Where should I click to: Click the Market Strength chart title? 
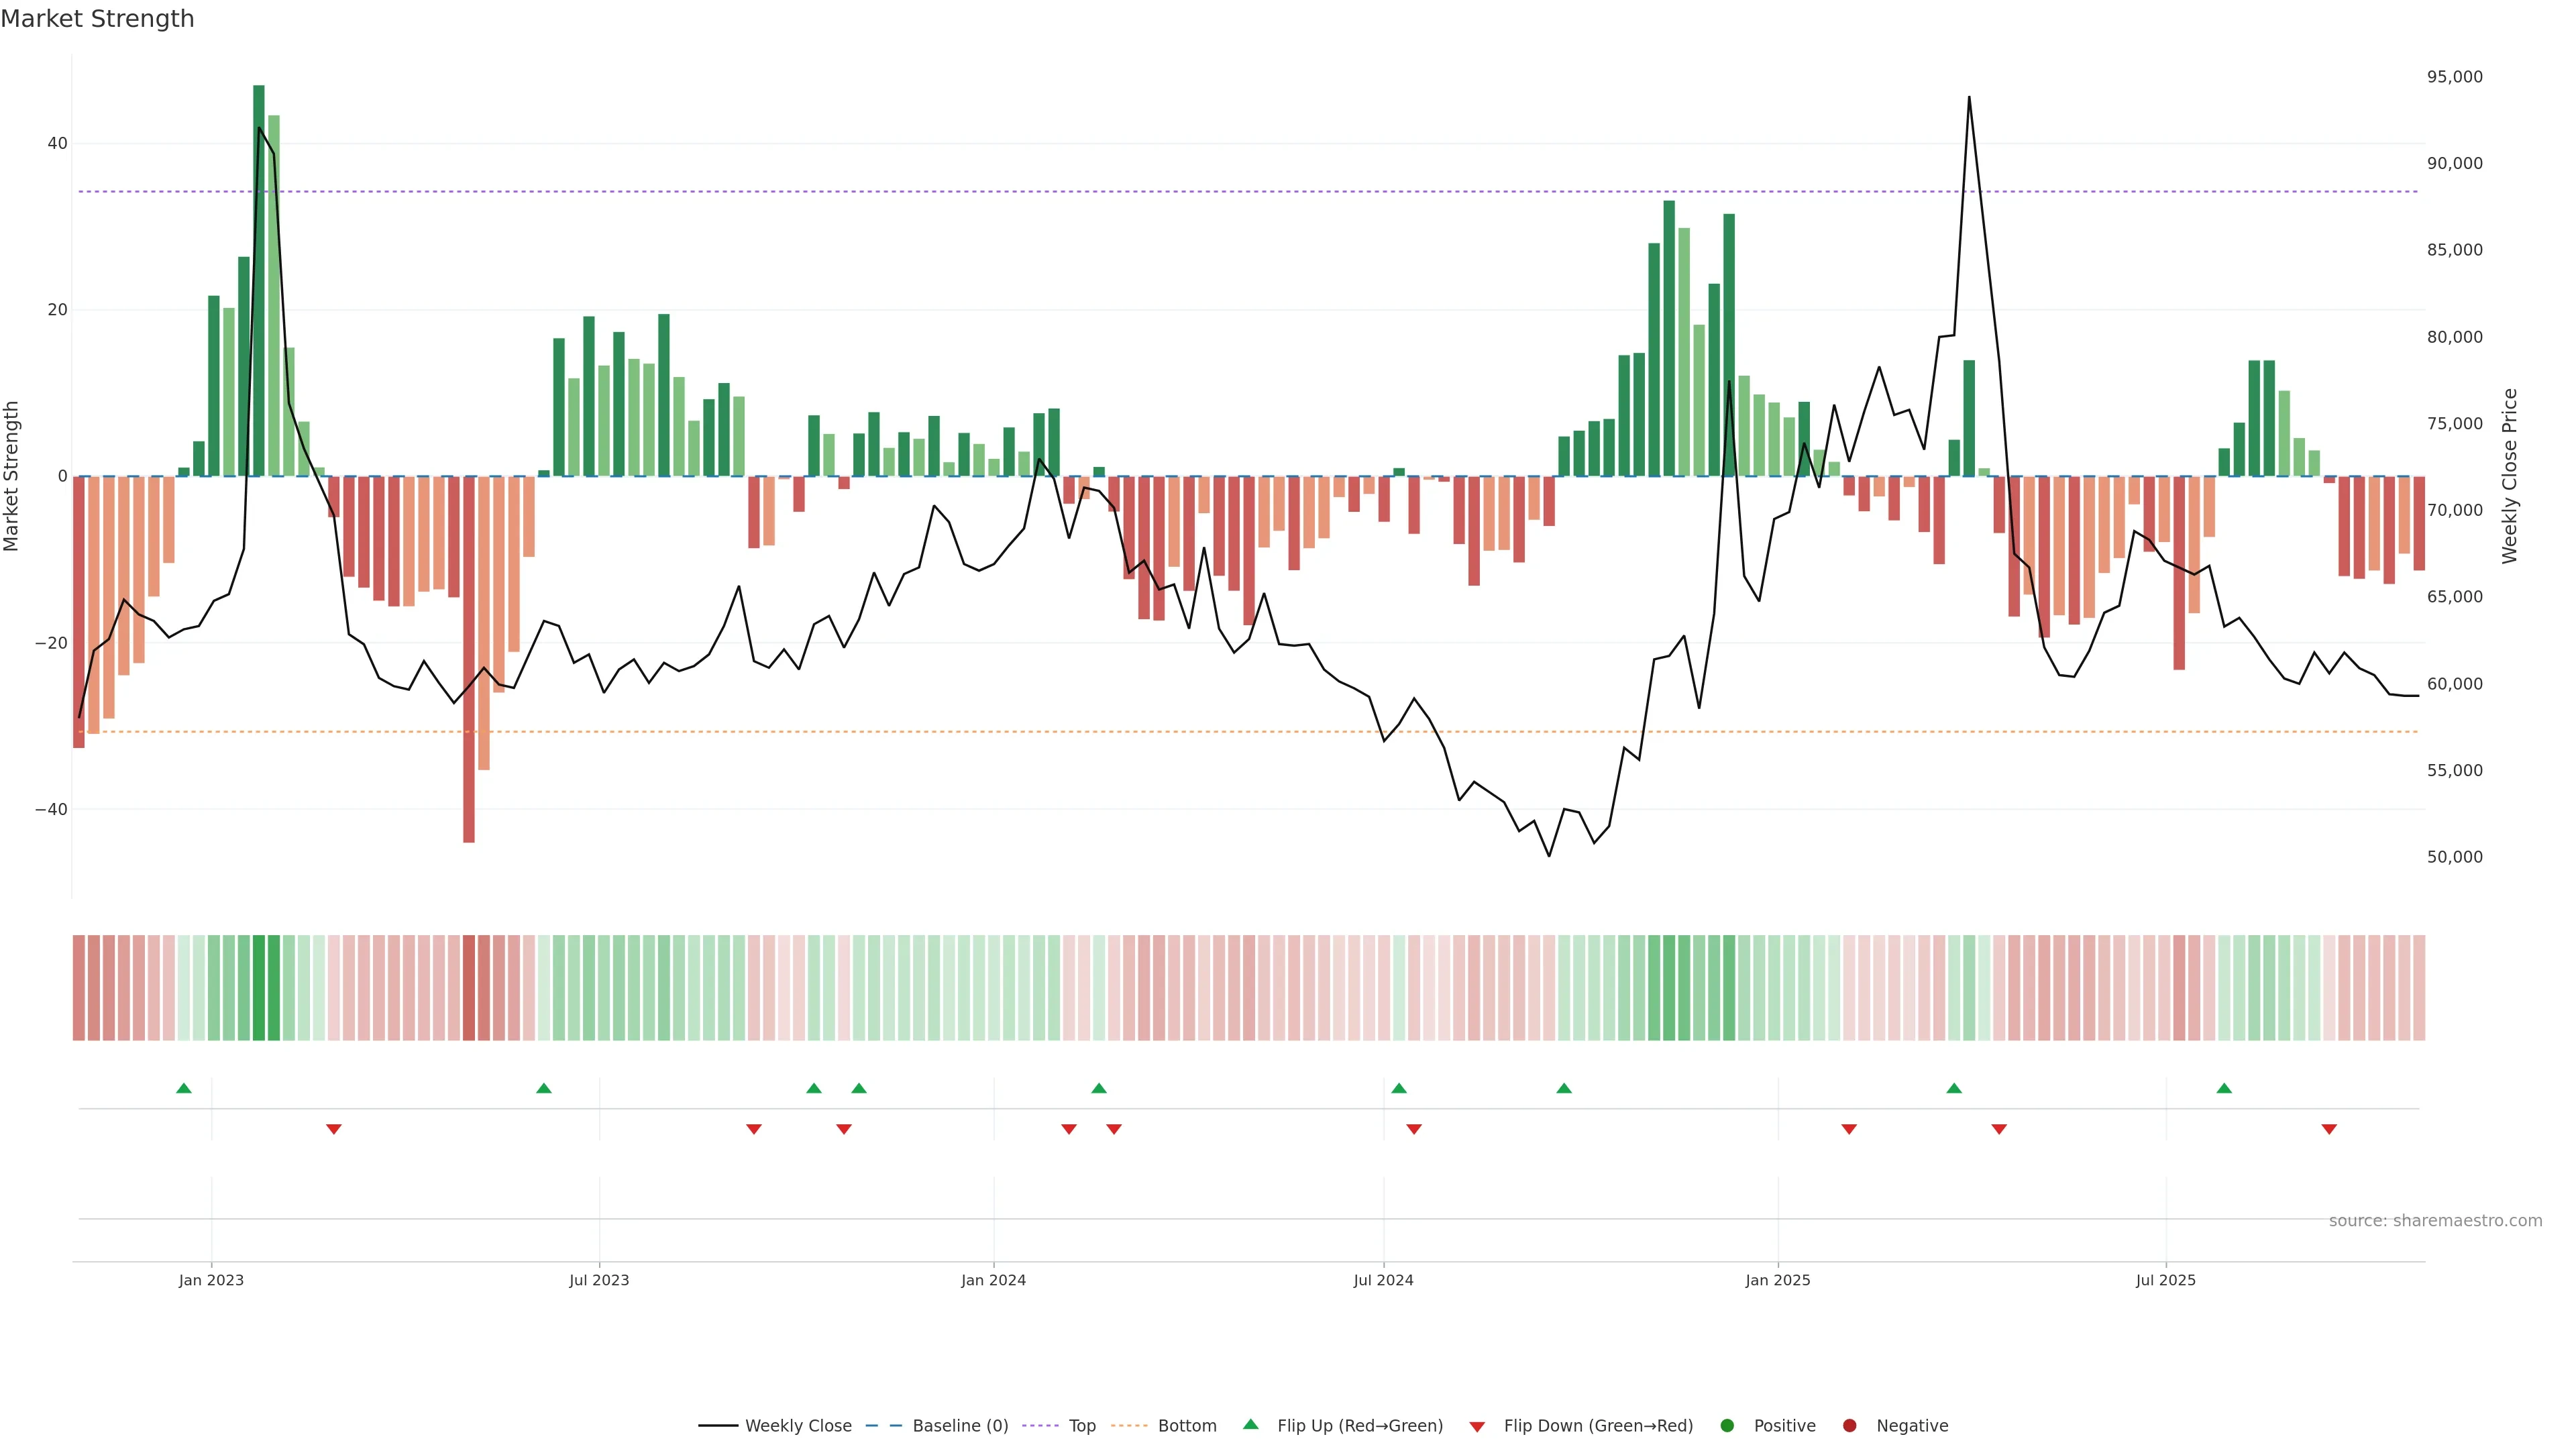click(x=97, y=19)
